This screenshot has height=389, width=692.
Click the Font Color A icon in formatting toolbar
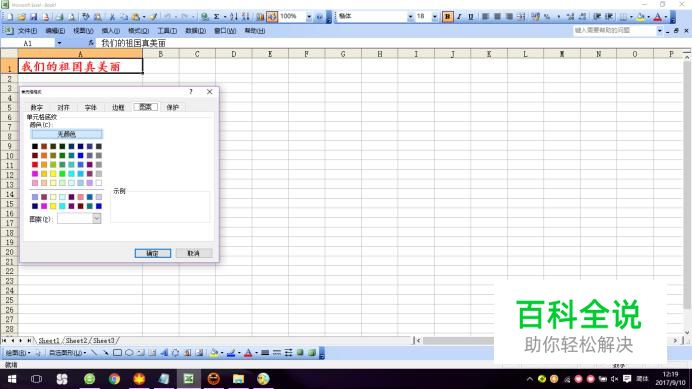[x=658, y=17]
